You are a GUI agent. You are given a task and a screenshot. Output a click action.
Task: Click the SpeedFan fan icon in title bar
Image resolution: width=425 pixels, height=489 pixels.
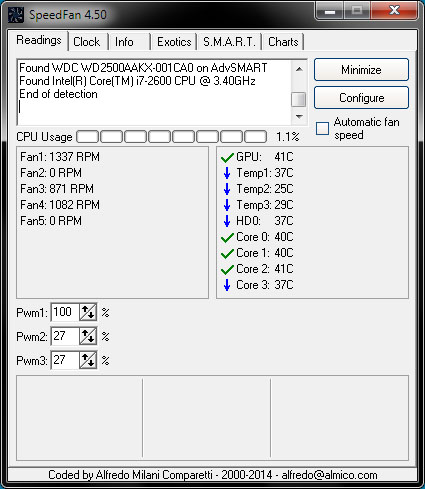(x=15, y=15)
